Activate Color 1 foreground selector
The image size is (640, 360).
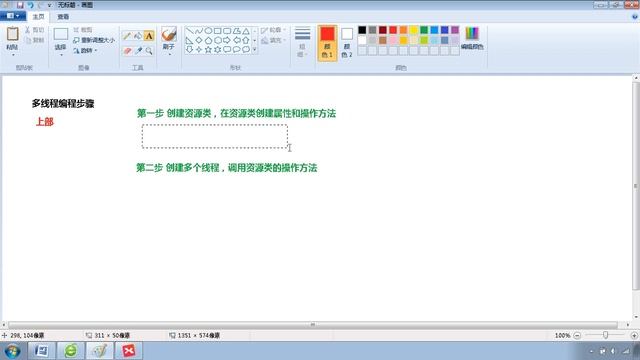pyautogui.click(x=327, y=42)
